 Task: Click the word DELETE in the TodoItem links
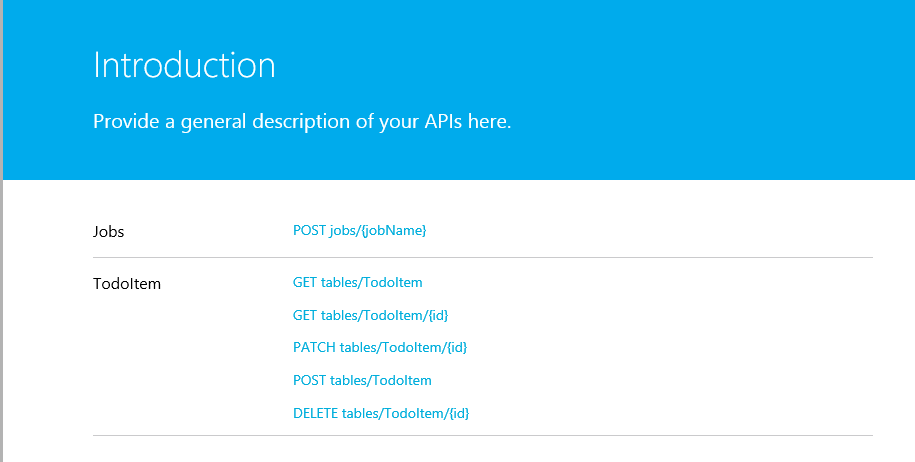pos(315,413)
